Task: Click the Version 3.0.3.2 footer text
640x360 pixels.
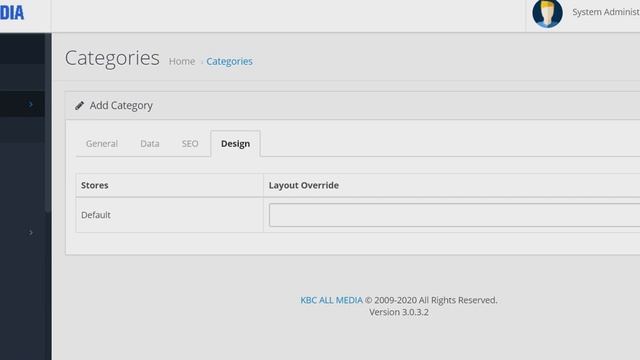Action: pyautogui.click(x=399, y=312)
